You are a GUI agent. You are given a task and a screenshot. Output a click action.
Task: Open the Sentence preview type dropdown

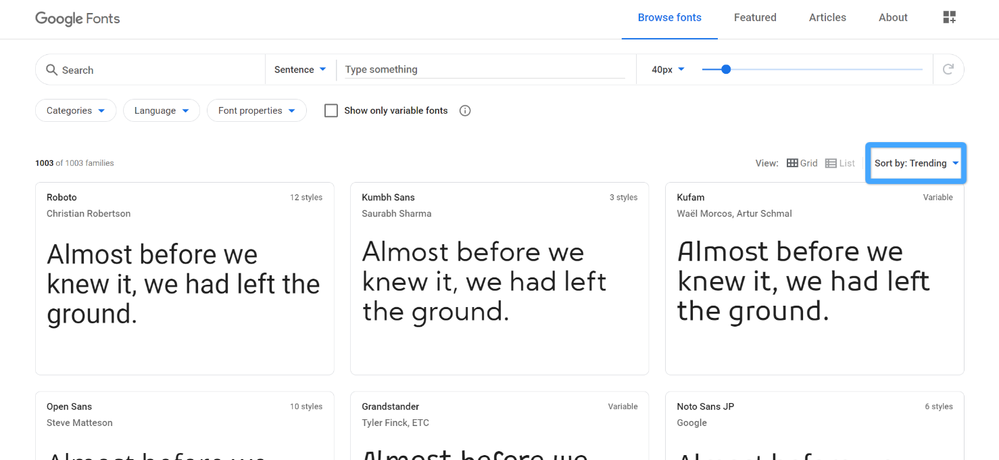(300, 70)
